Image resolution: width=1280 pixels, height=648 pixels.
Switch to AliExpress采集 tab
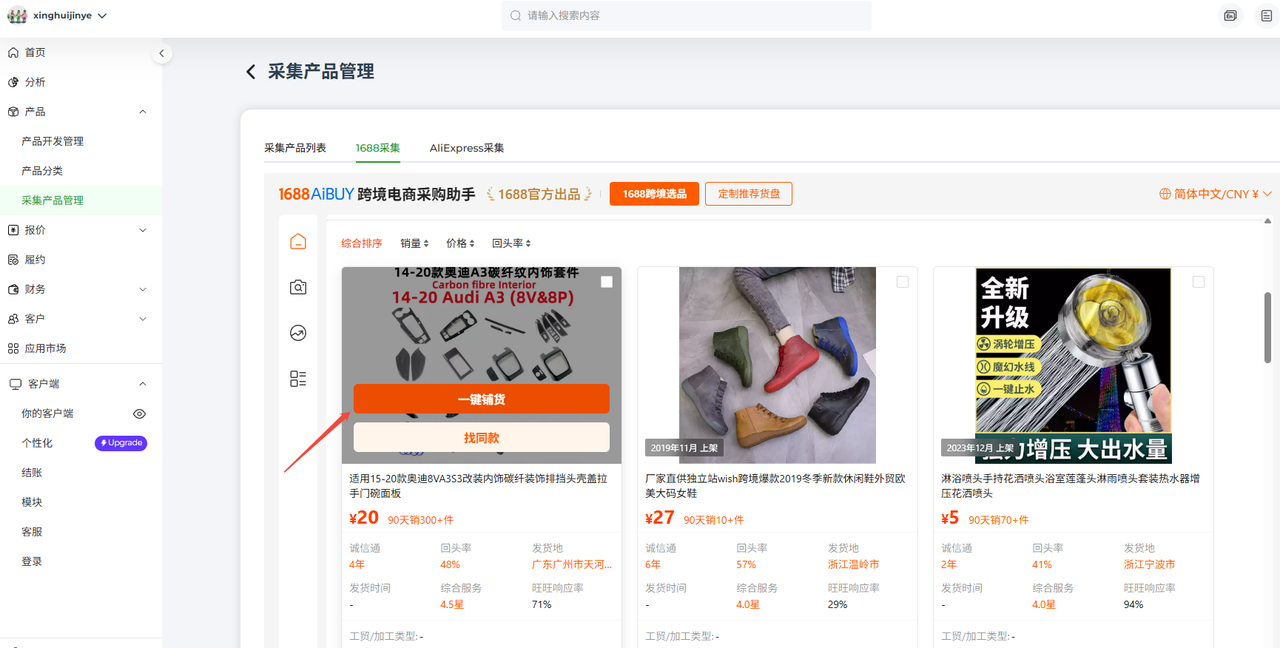click(x=467, y=148)
